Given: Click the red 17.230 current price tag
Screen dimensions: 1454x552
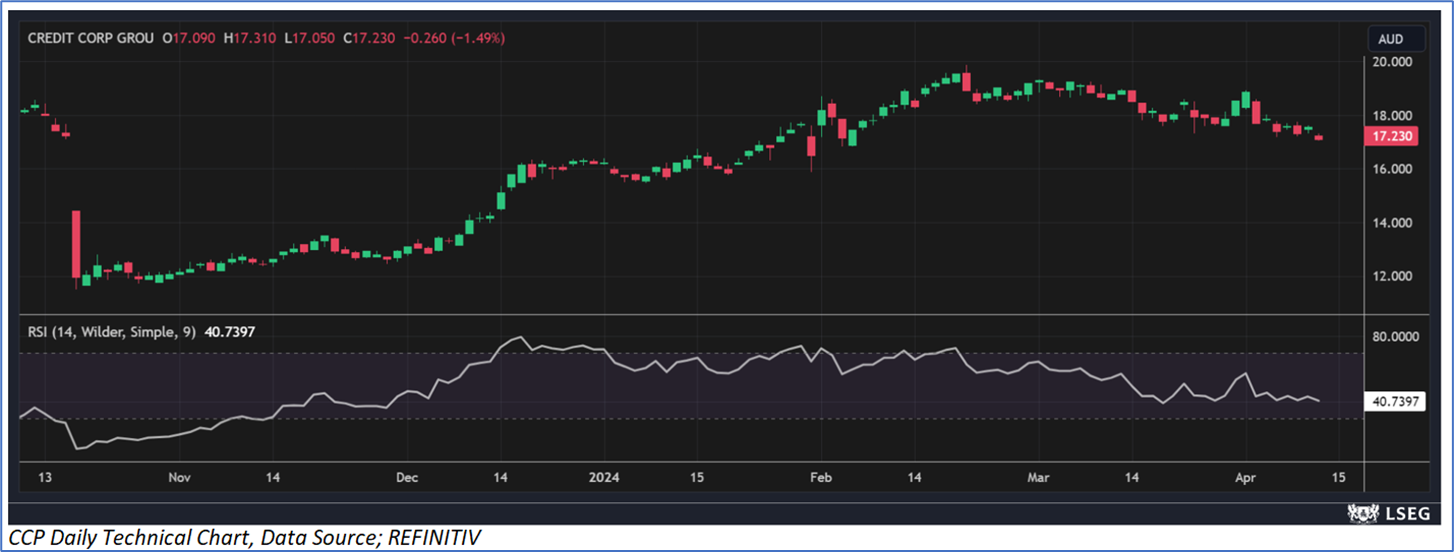Looking at the screenshot, I should pos(1393,136).
